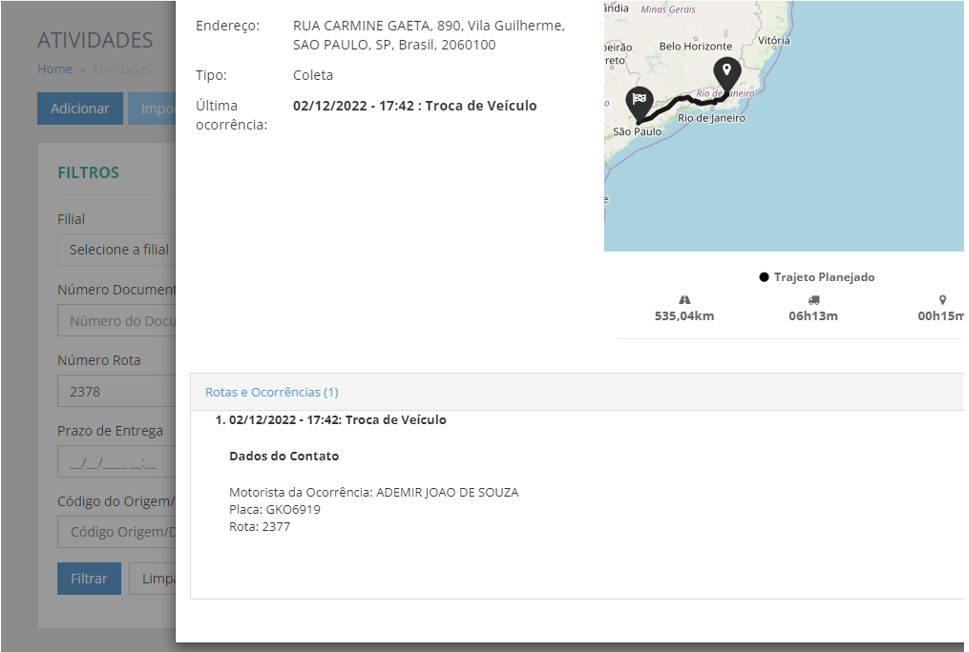Click occurrence entry '1. 02/12/2022 - 17:42: Troca de Veículo'
The image size is (969, 652).
[x=331, y=420]
